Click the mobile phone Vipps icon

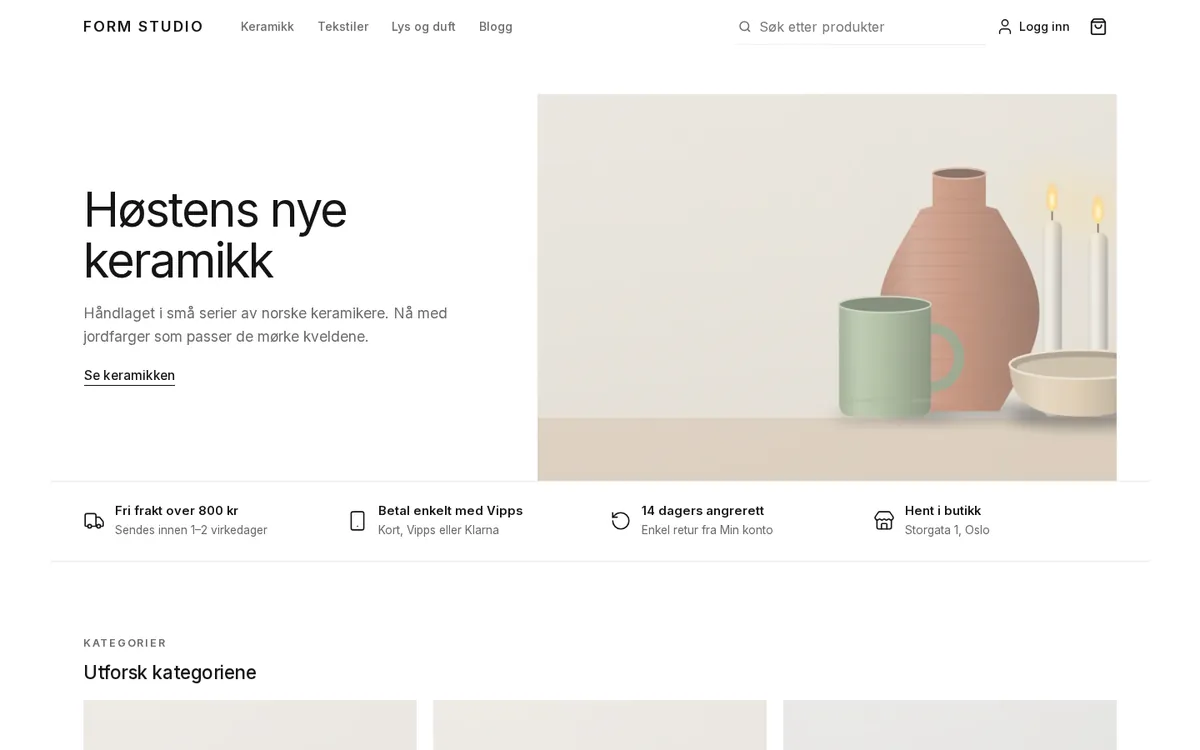click(x=357, y=520)
